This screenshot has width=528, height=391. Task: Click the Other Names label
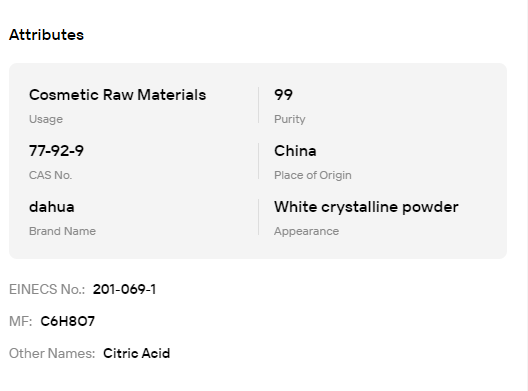(52, 353)
